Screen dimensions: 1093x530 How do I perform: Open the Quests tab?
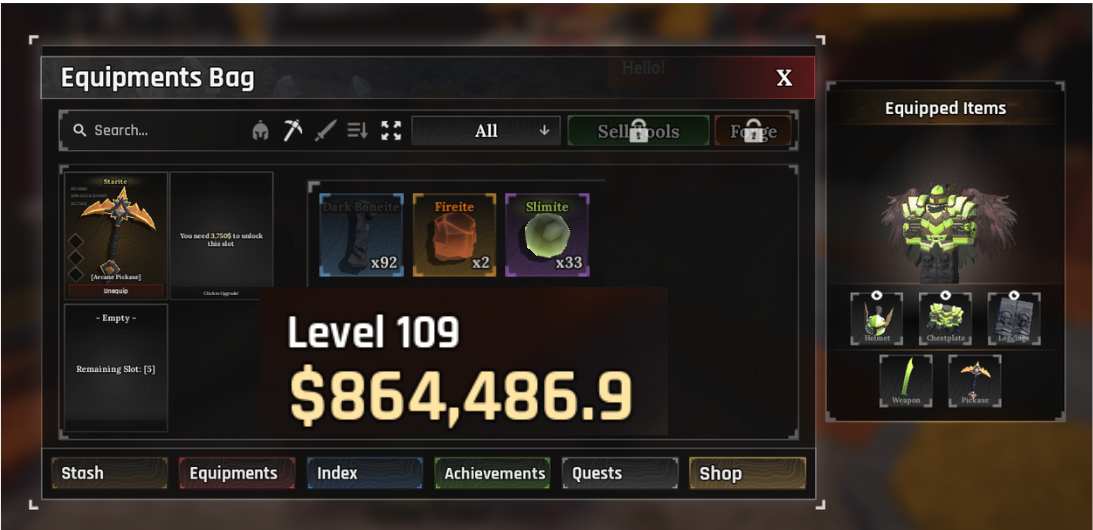pos(620,473)
